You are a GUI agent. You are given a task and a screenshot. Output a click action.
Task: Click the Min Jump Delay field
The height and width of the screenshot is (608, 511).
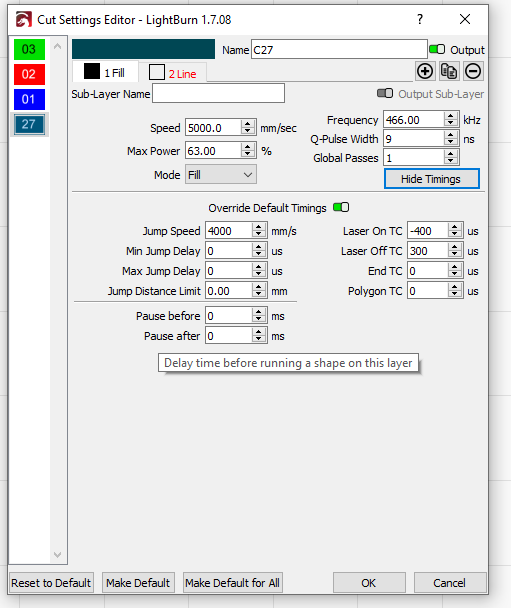point(229,251)
